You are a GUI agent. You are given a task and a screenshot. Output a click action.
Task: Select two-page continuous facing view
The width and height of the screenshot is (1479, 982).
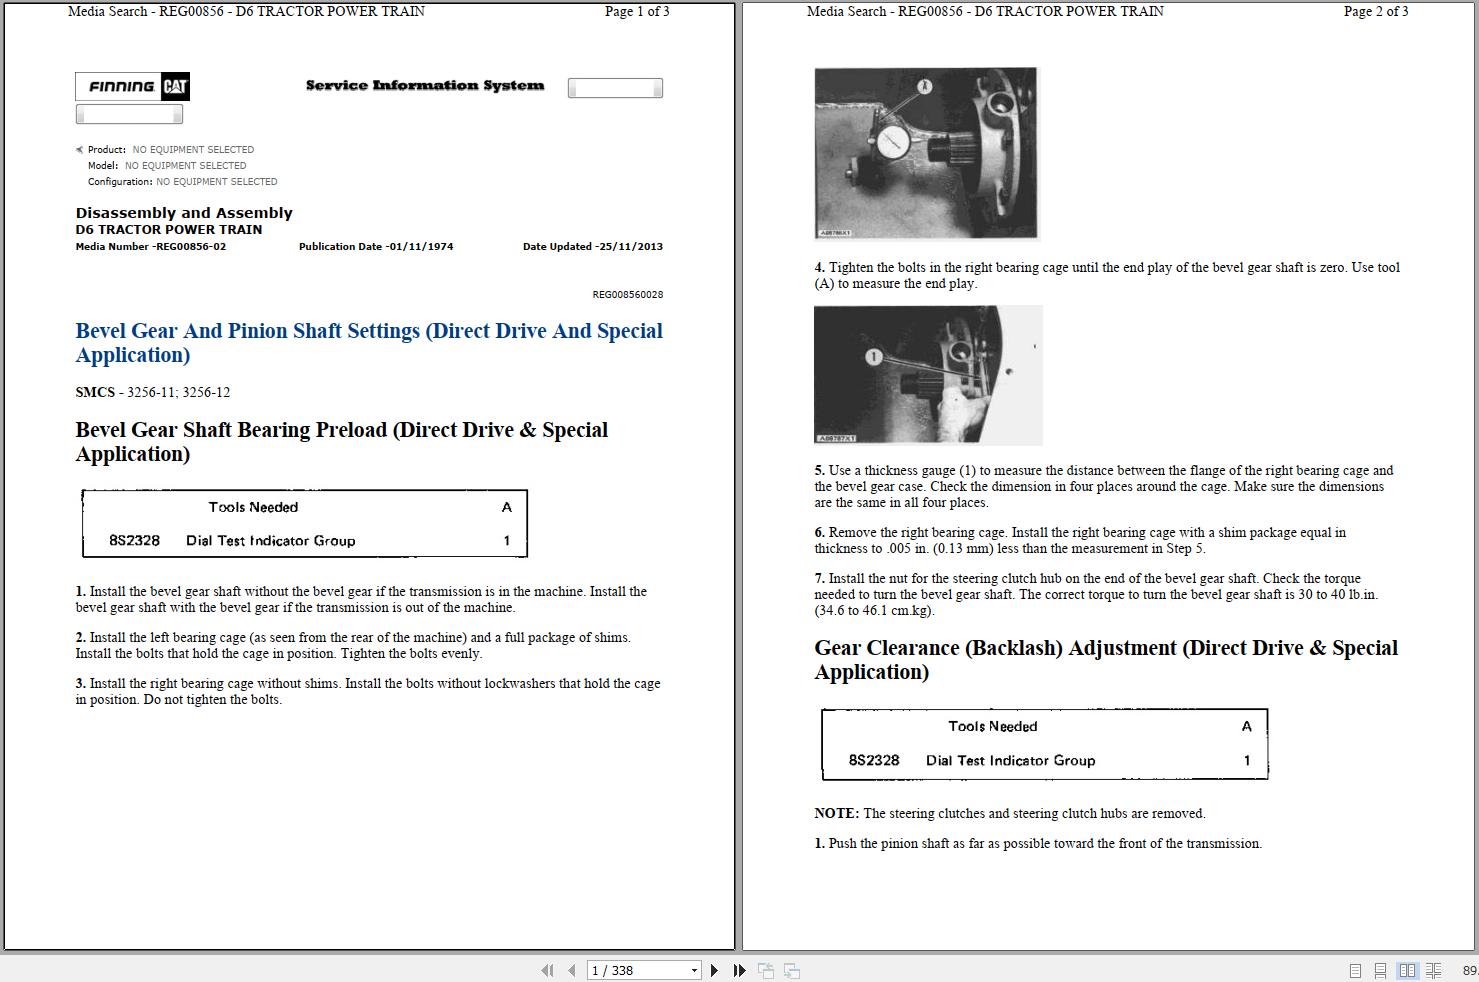(1433, 970)
